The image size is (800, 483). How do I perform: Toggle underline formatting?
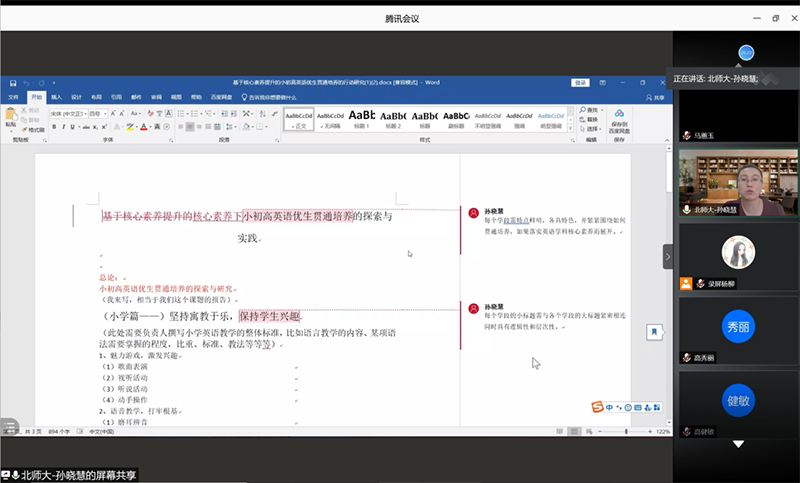[x=75, y=127]
